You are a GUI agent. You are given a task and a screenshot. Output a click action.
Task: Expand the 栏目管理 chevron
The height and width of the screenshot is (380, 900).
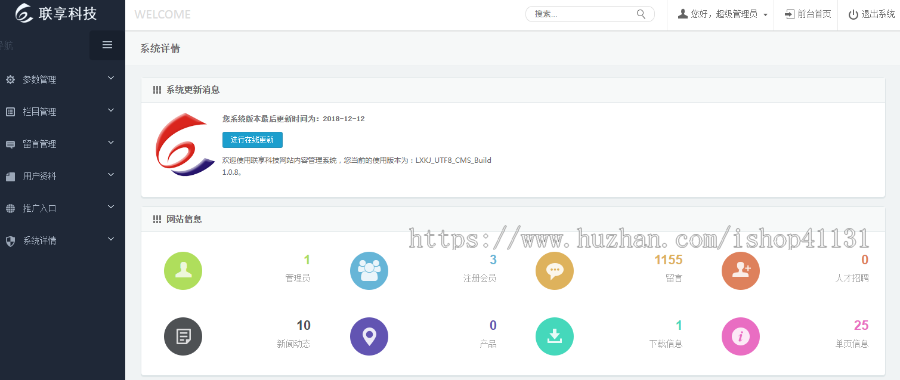111,110
